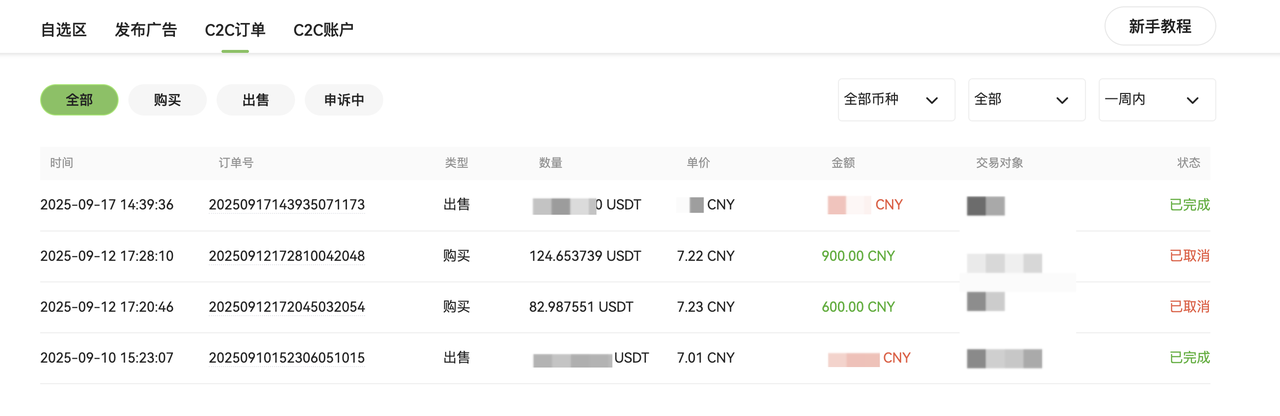Open order 20250912172810042048
This screenshot has width=1280, height=416.
(x=286, y=256)
